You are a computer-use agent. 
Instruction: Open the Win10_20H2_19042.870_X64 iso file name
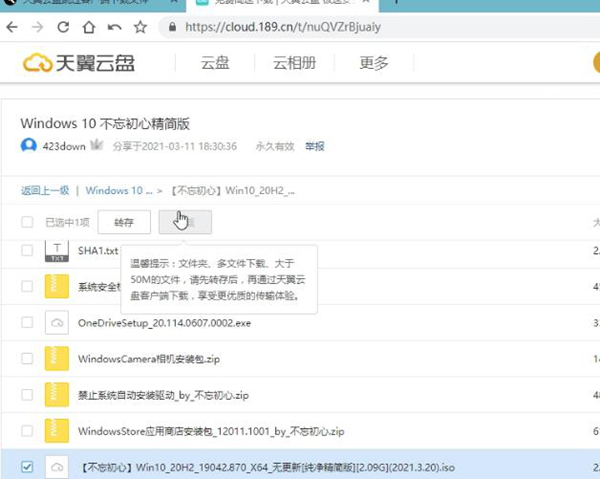267,467
